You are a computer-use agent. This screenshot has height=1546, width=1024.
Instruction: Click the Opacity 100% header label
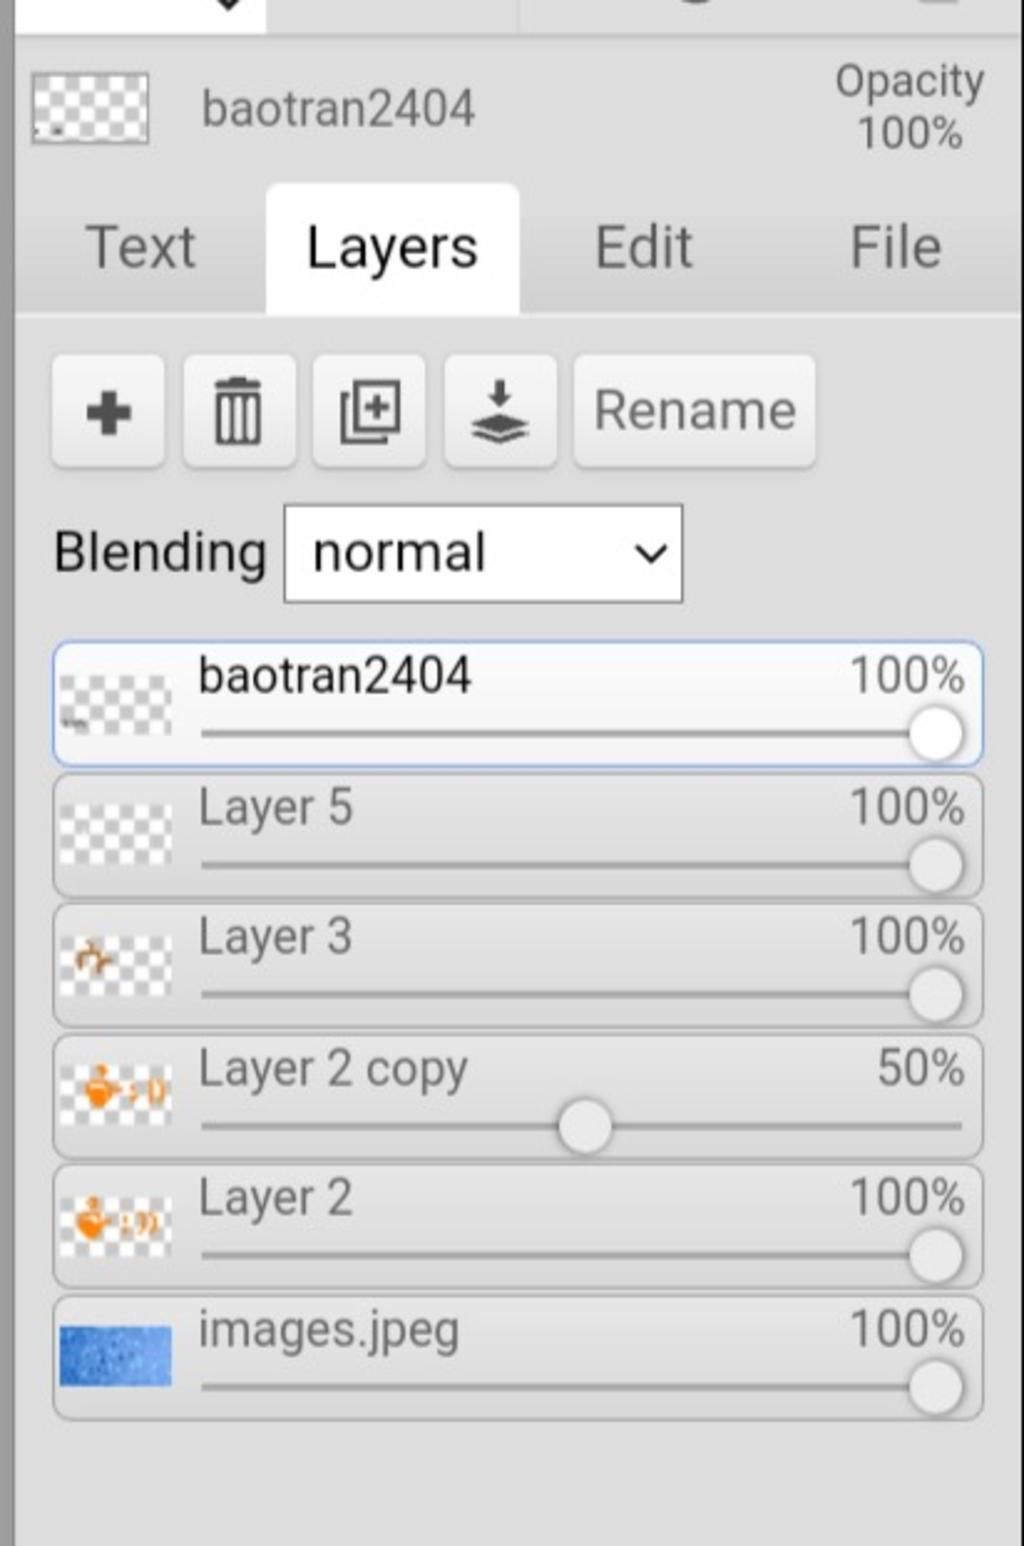click(x=909, y=107)
